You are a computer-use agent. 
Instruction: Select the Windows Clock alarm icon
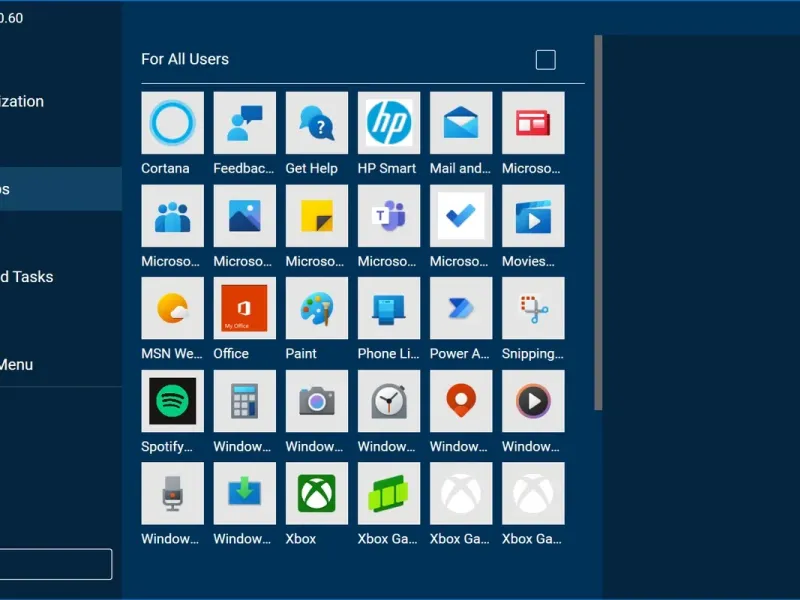point(389,401)
